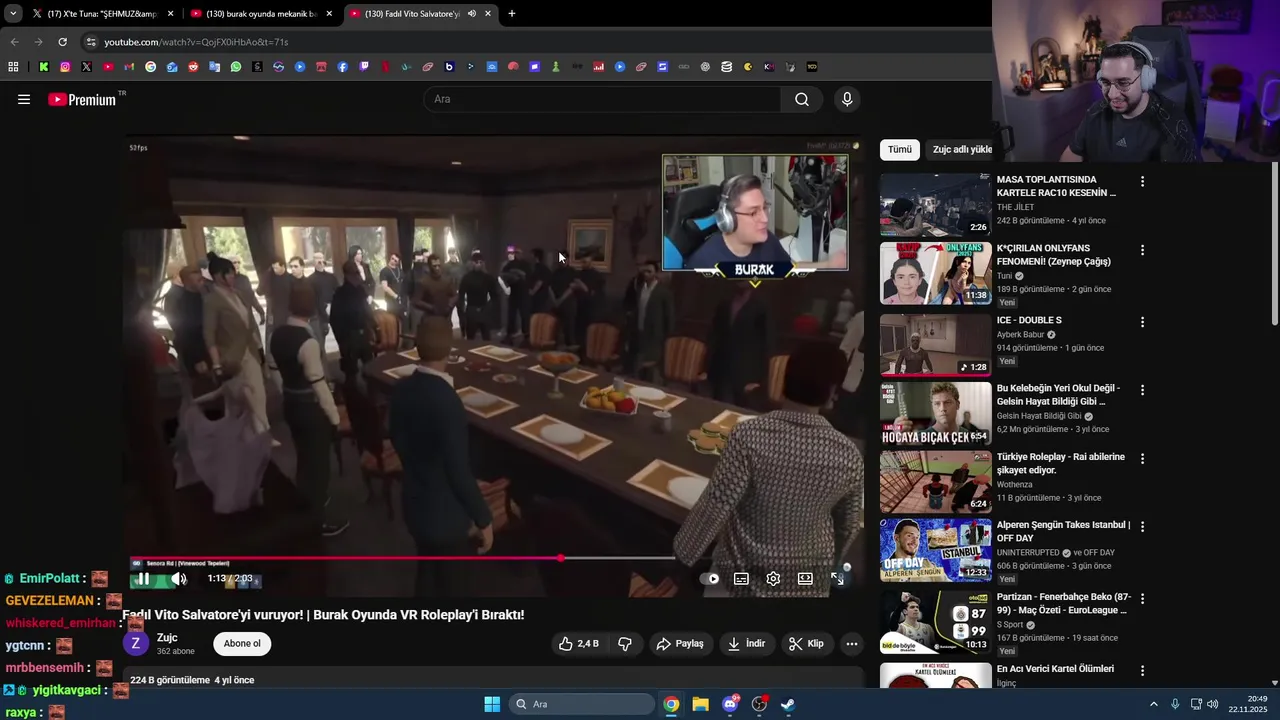Open player settings gear

coord(773,578)
